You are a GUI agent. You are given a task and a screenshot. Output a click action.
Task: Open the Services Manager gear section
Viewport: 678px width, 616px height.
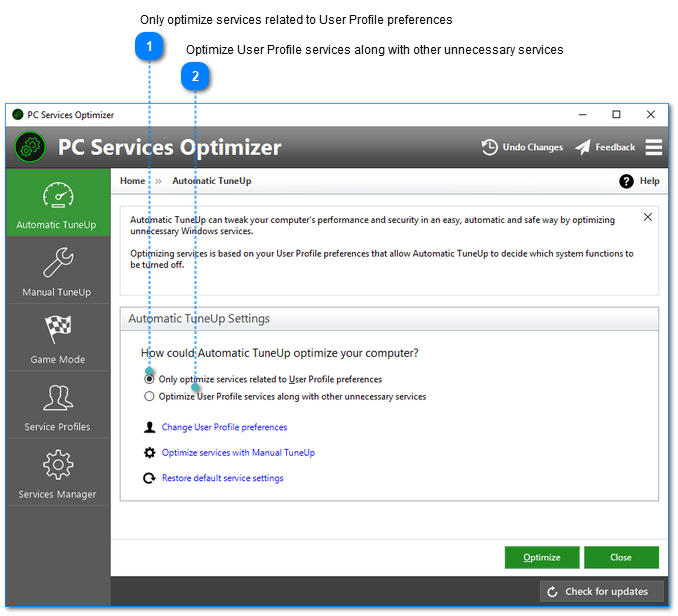(56, 473)
